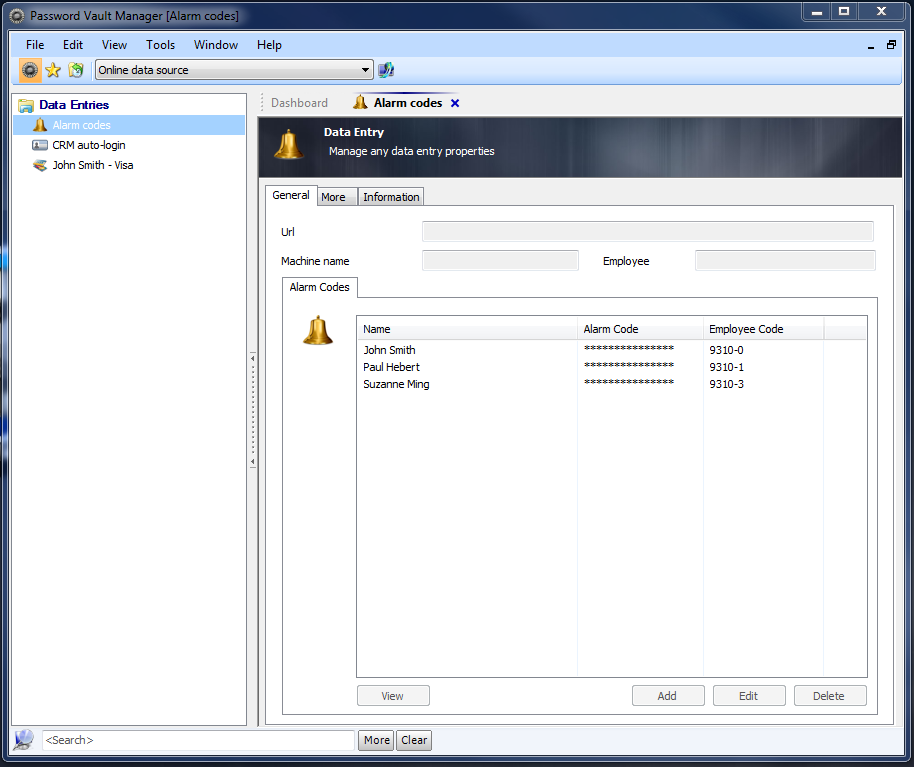Select Alarm codes entry in tree
The image size is (914, 767).
(129, 125)
